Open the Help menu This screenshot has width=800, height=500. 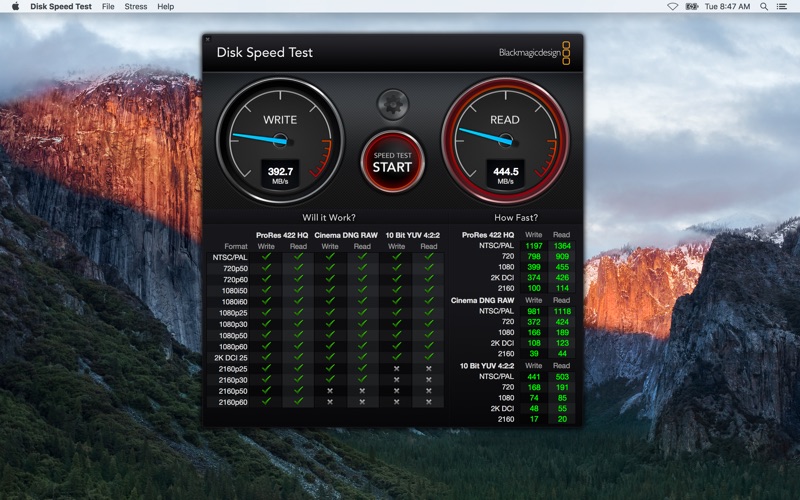[165, 6]
